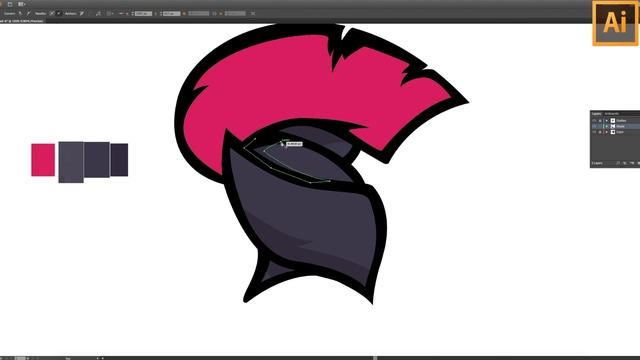Click the width input field in control bar
The image size is (640, 360).
point(199,13)
